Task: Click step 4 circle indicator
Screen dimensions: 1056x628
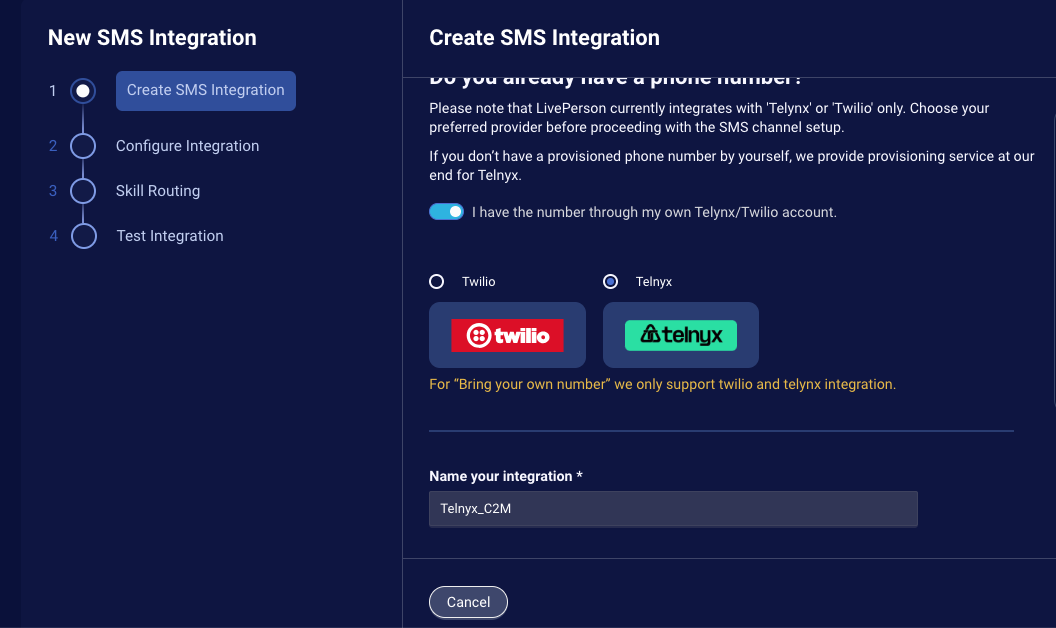Action: pos(84,236)
